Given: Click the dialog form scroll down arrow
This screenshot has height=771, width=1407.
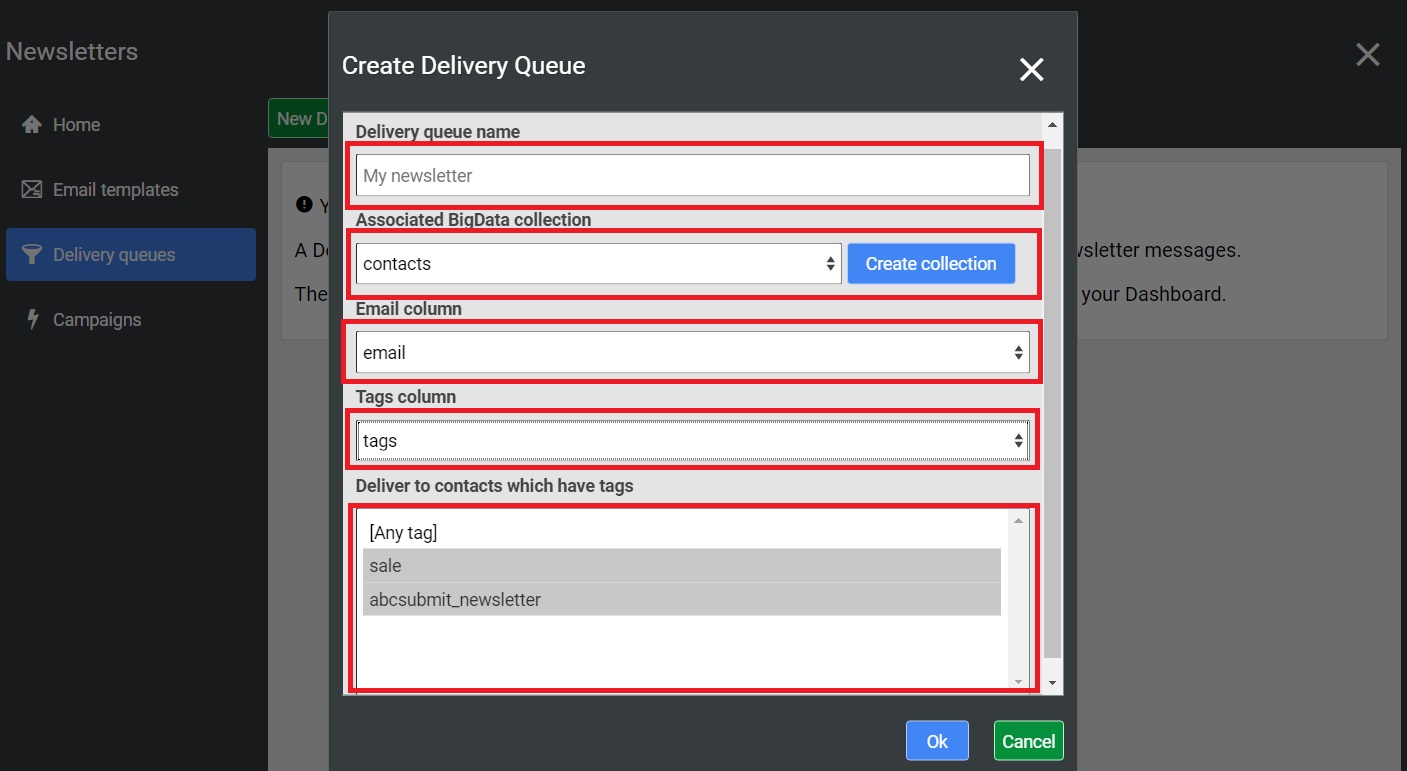Looking at the screenshot, I should (x=1052, y=683).
